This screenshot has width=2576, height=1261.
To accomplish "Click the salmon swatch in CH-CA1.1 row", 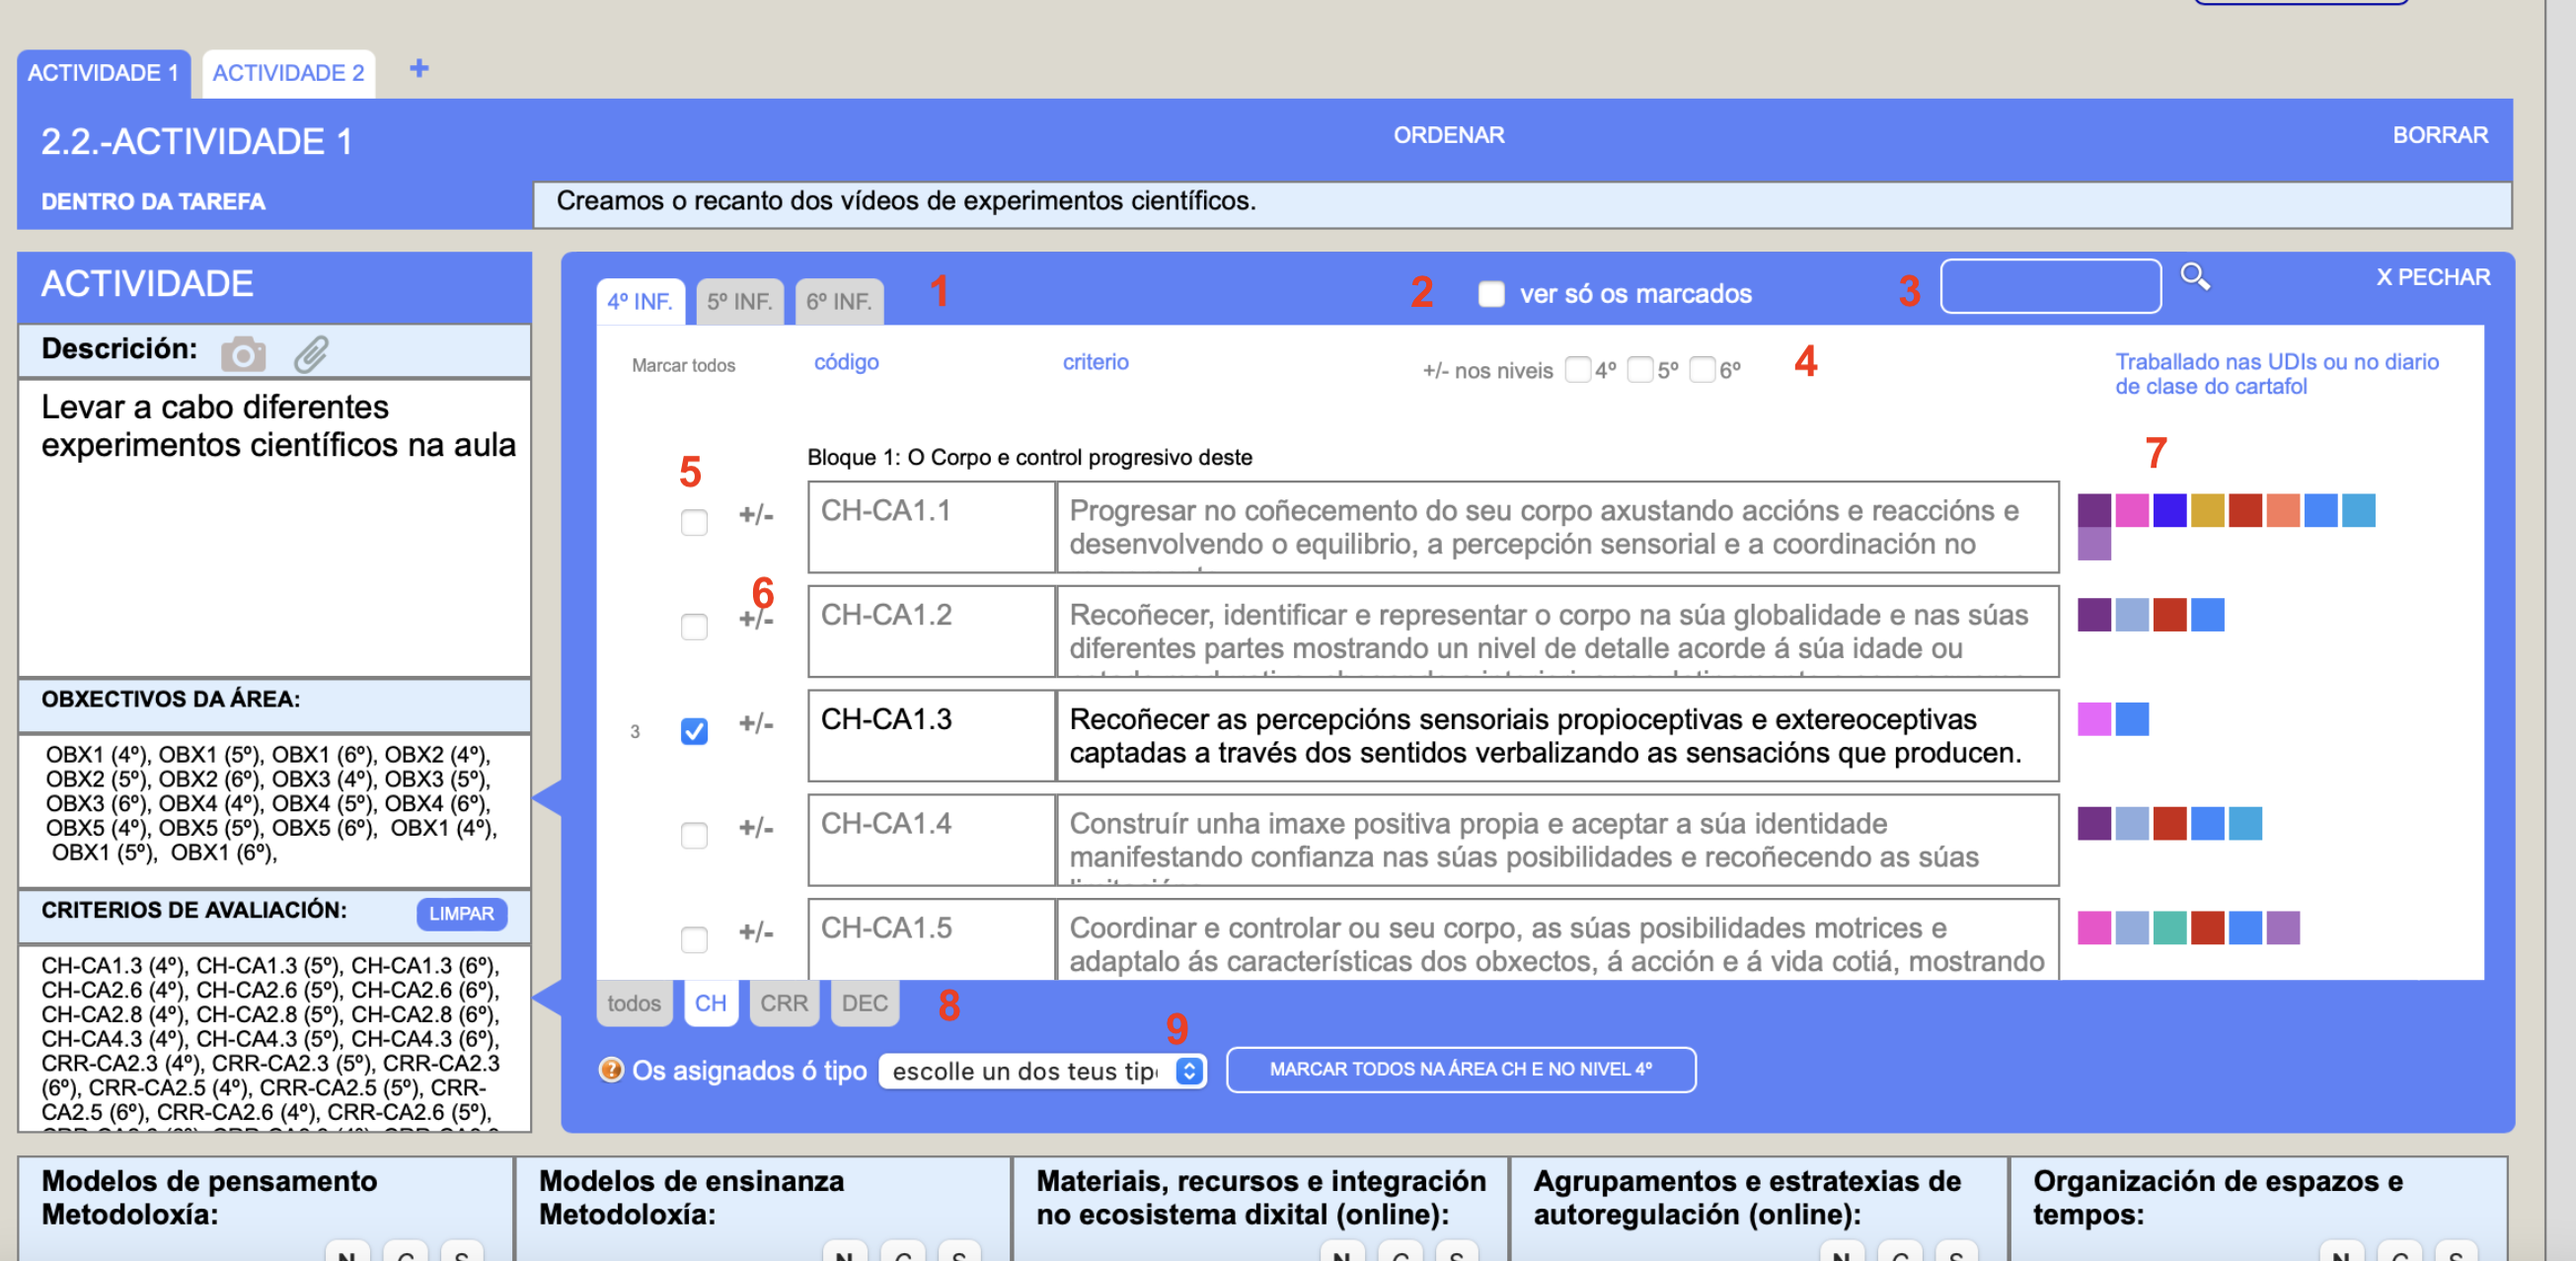I will tap(2283, 510).
